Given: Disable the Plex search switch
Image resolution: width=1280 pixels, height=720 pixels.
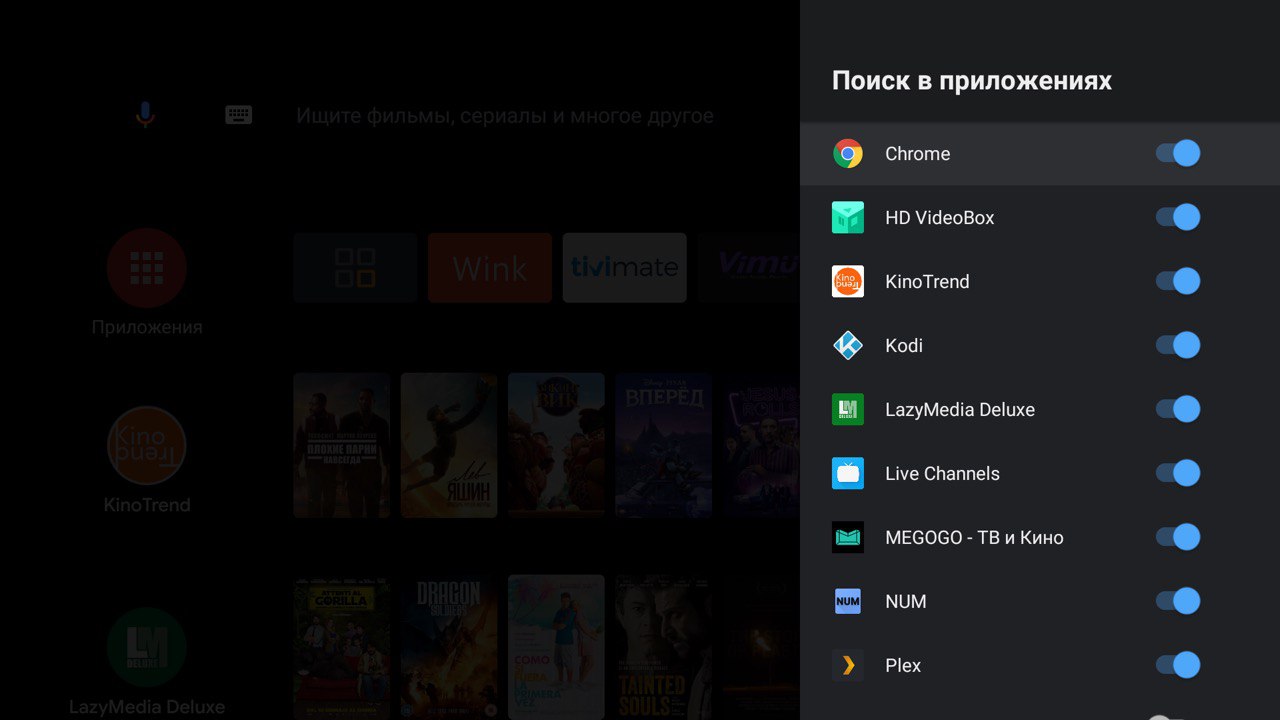Looking at the screenshot, I should pyautogui.click(x=1178, y=666).
